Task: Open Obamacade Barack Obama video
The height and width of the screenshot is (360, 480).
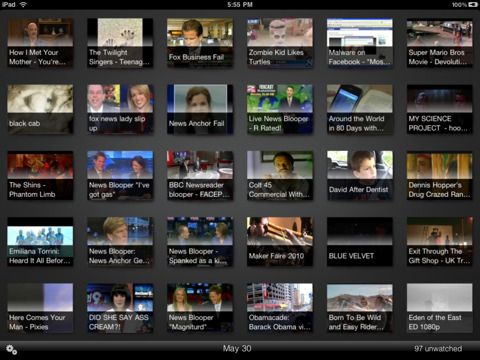Action: [280, 308]
